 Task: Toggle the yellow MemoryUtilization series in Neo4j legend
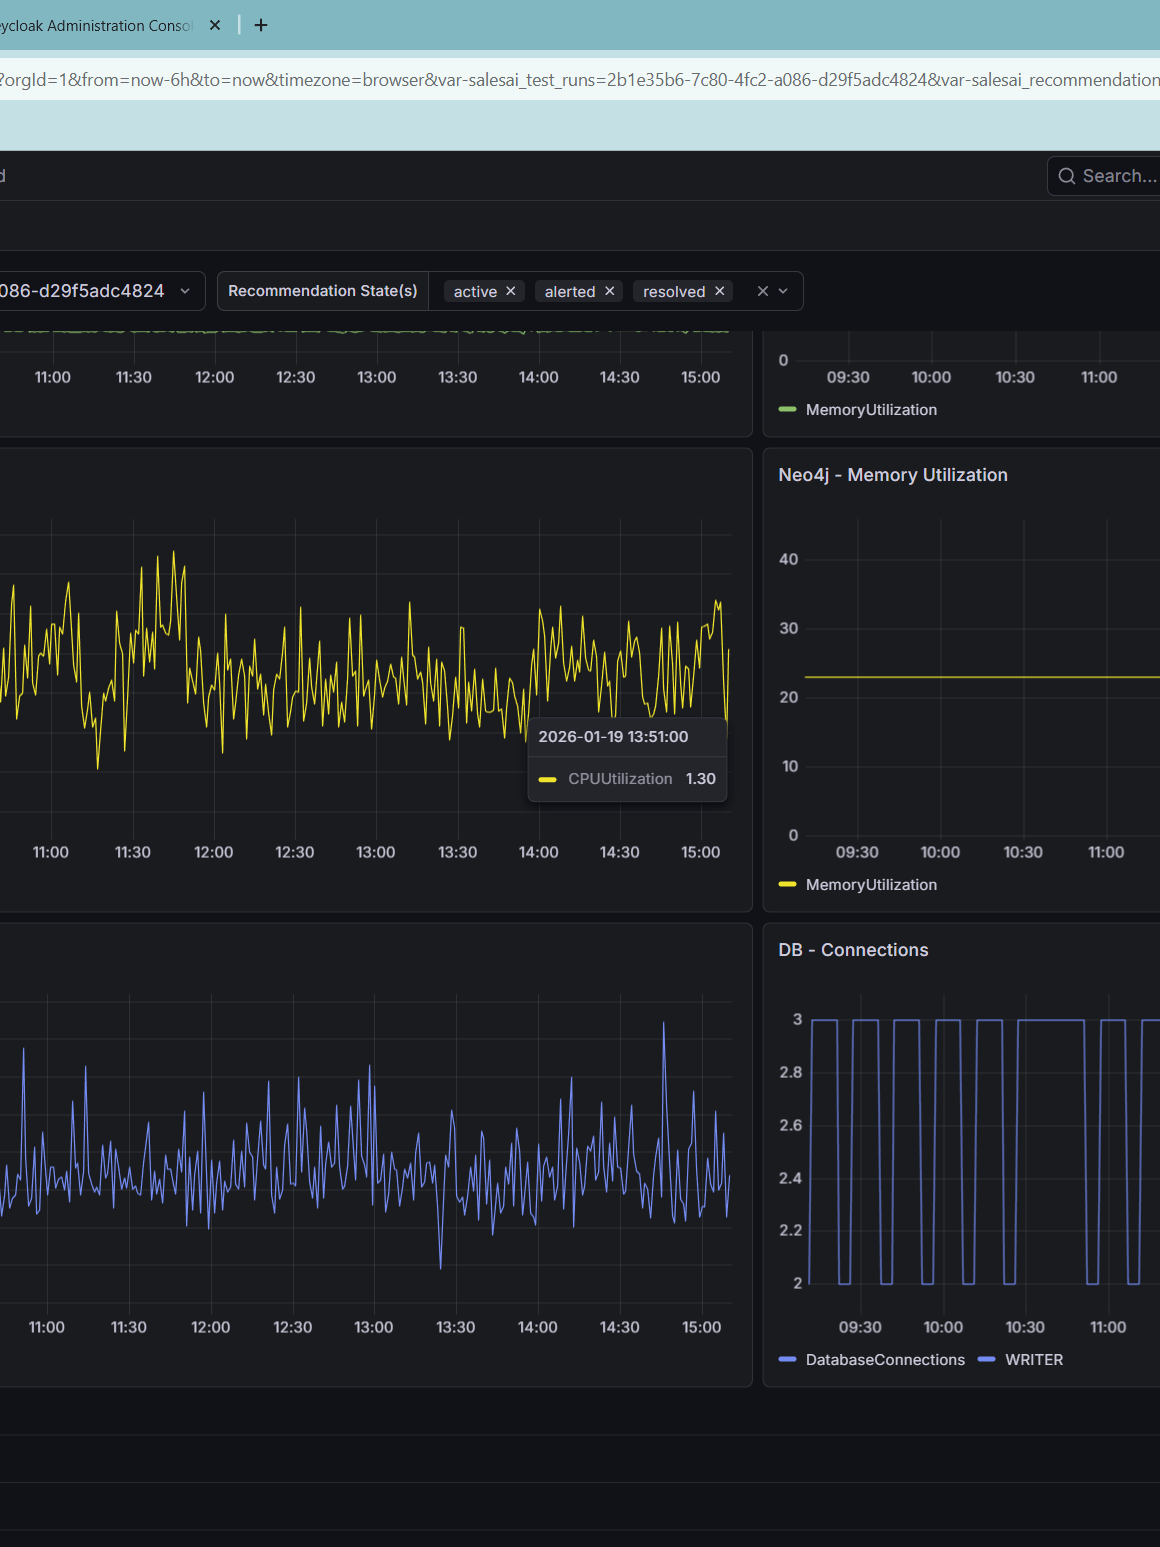click(x=871, y=885)
